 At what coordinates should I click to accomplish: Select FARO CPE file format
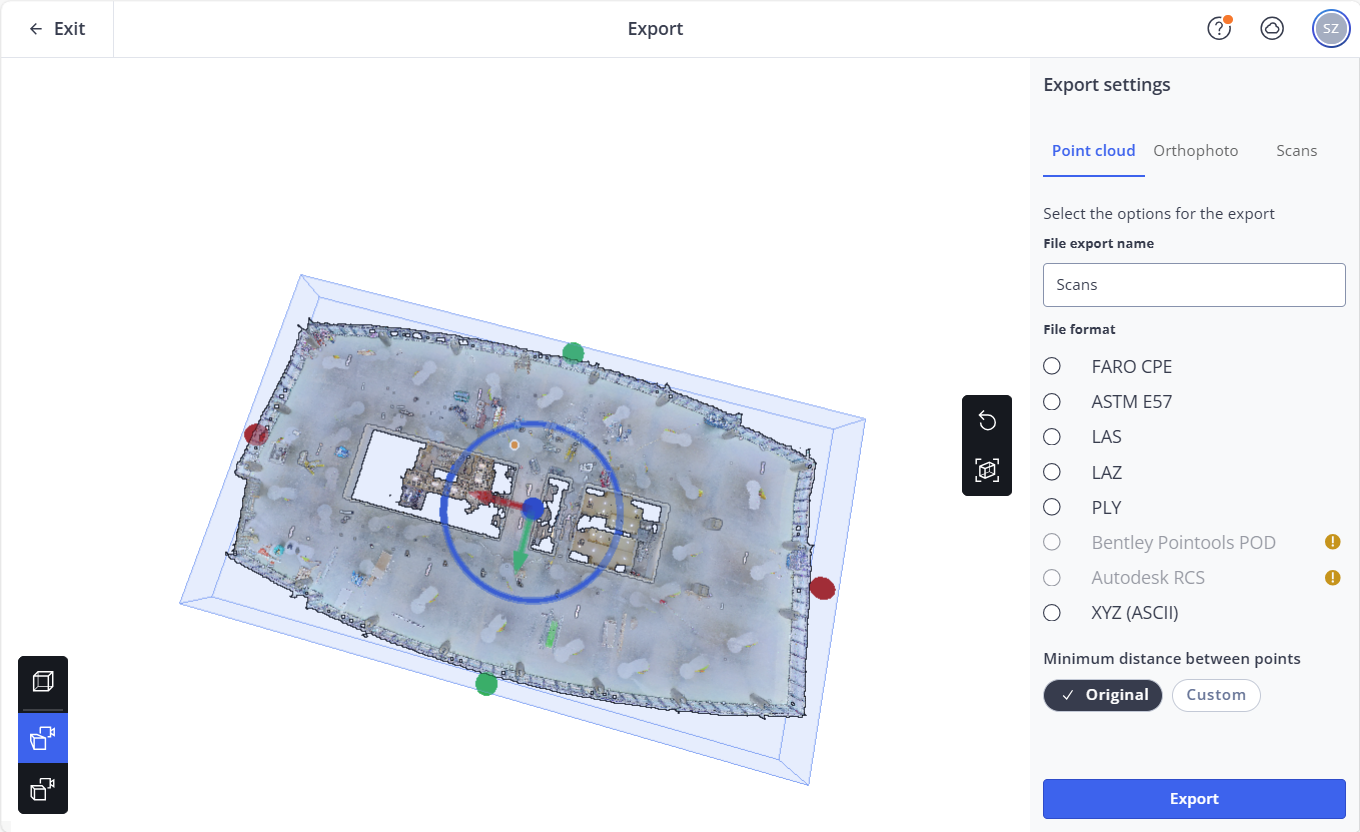pos(1052,367)
